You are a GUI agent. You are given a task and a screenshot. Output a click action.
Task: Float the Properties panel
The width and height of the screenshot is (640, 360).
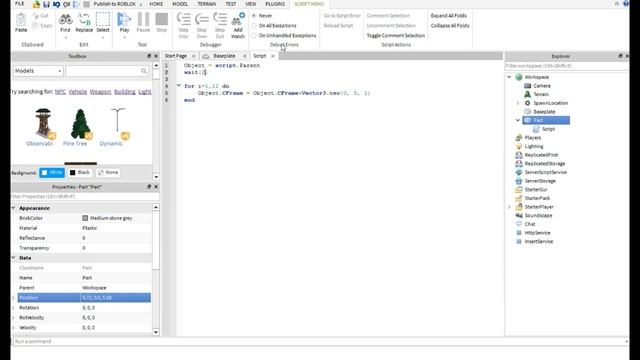(149, 187)
